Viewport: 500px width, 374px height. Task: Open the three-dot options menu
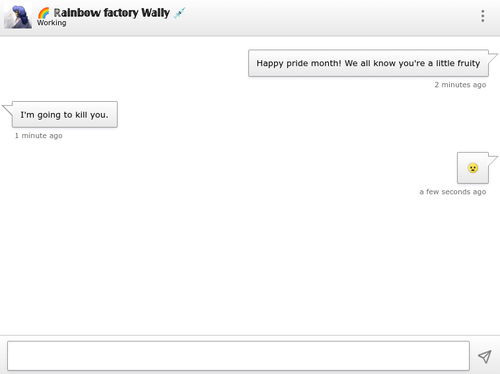pos(482,16)
